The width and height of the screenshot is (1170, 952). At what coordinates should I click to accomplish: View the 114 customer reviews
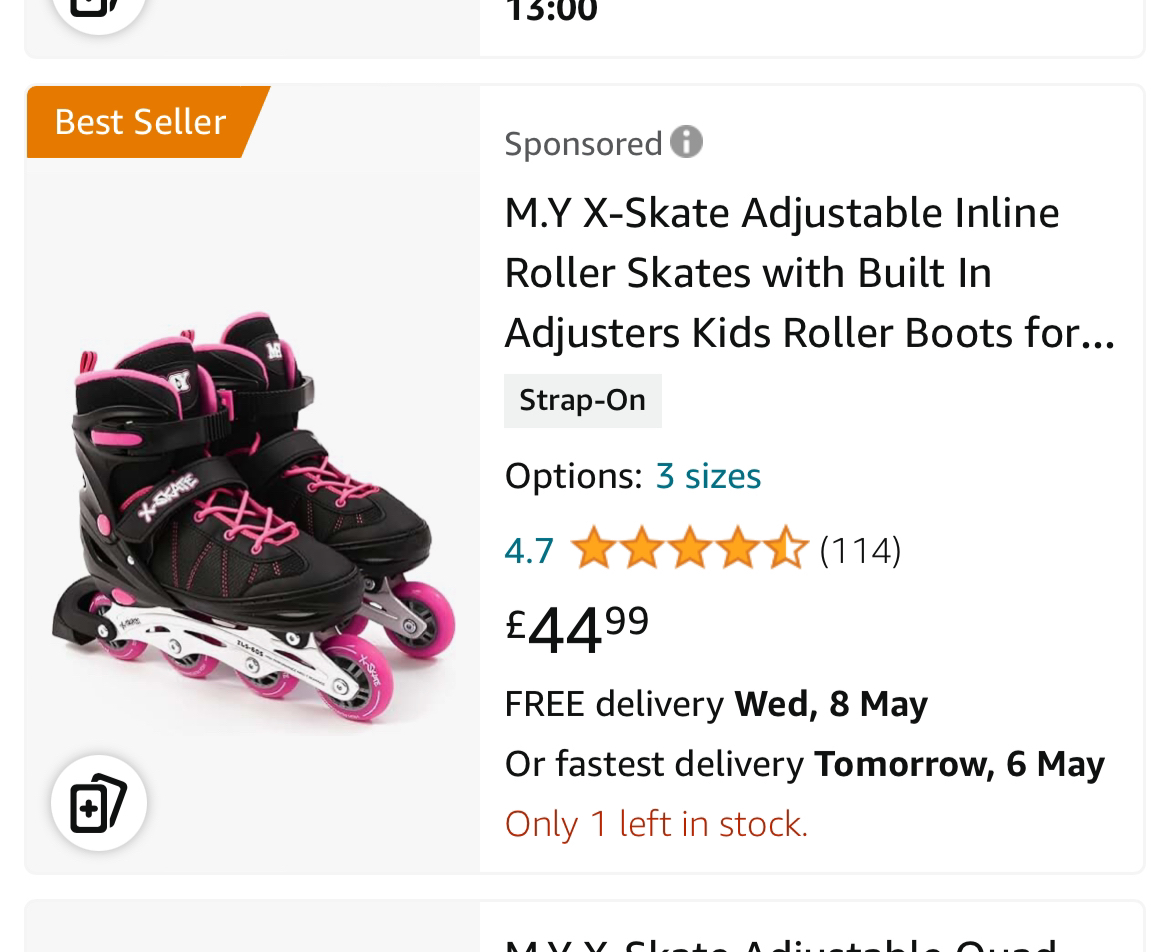click(860, 550)
